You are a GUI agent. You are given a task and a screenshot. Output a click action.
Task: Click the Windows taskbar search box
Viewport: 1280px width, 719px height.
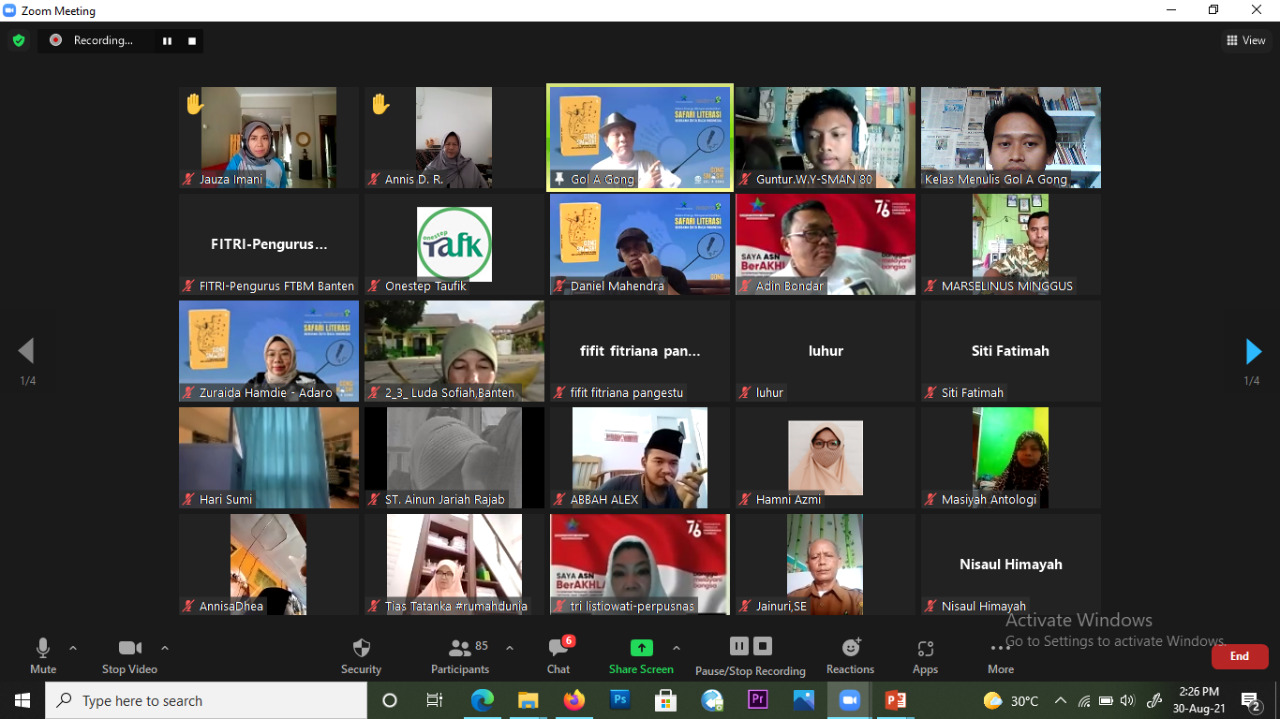coord(206,701)
